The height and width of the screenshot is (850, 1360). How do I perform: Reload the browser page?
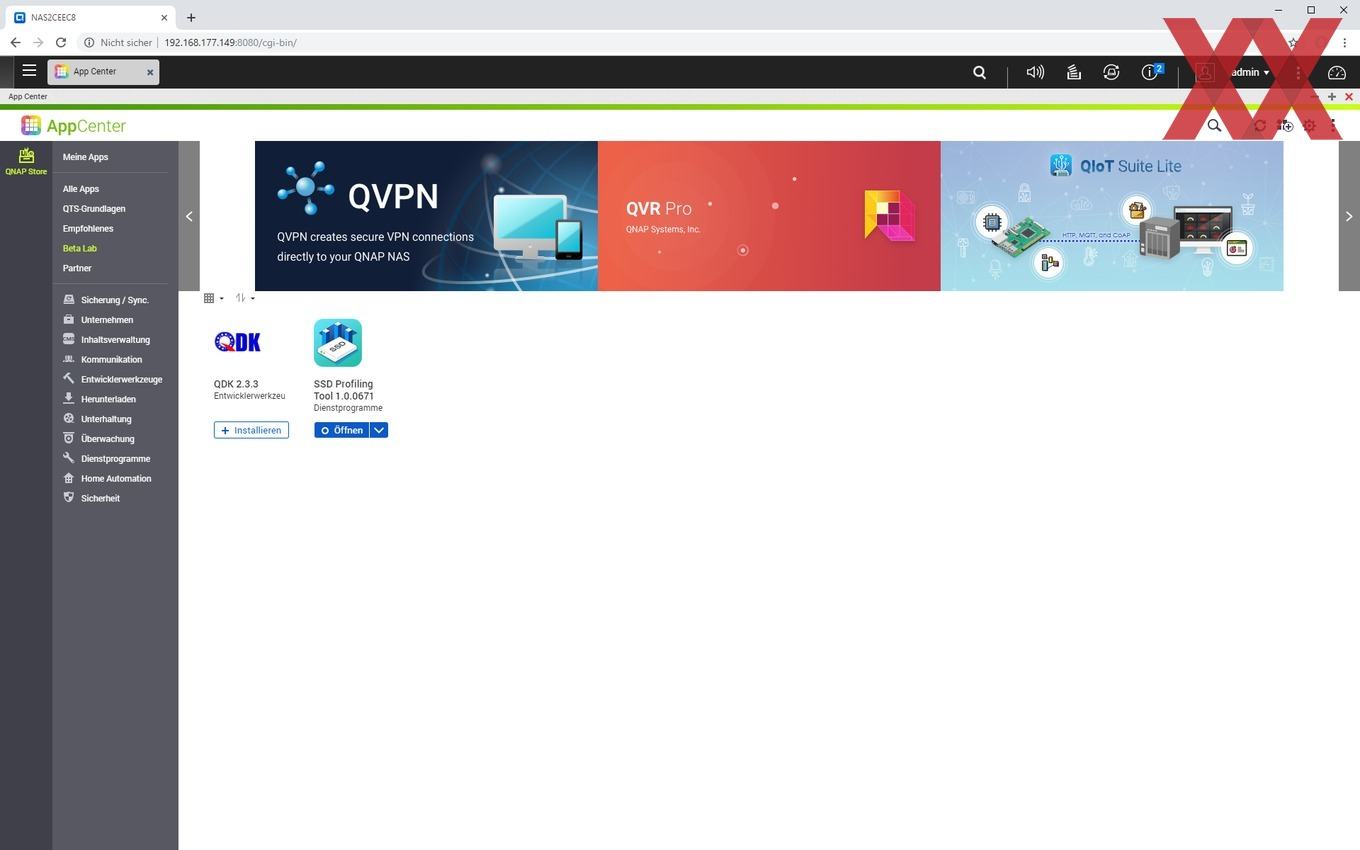point(61,43)
